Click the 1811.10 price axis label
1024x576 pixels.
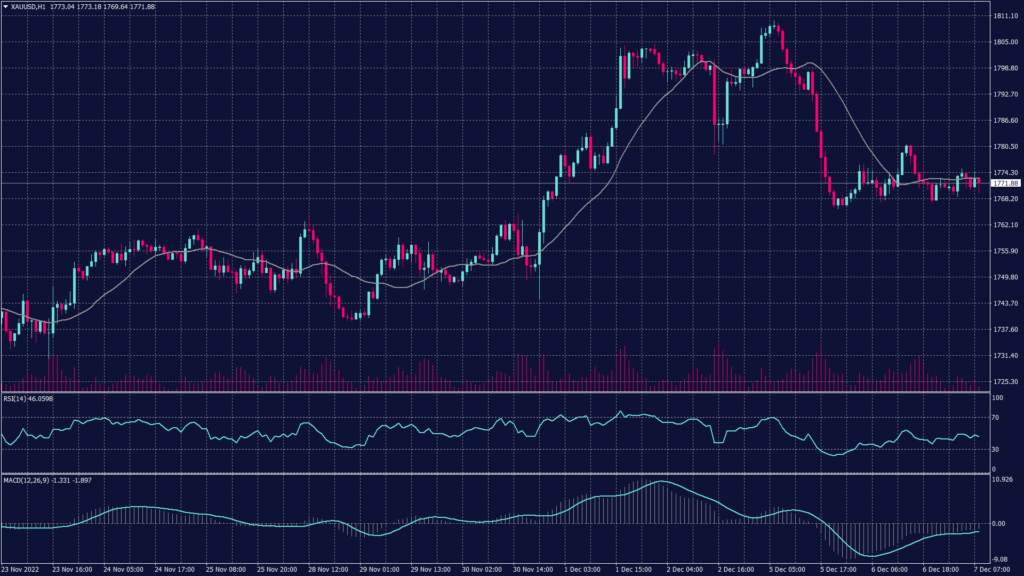1005,17
